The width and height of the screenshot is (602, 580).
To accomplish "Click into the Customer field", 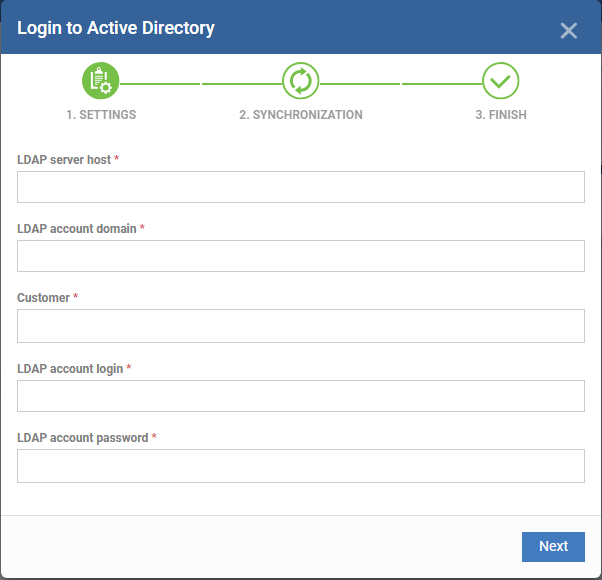I will point(301,326).
